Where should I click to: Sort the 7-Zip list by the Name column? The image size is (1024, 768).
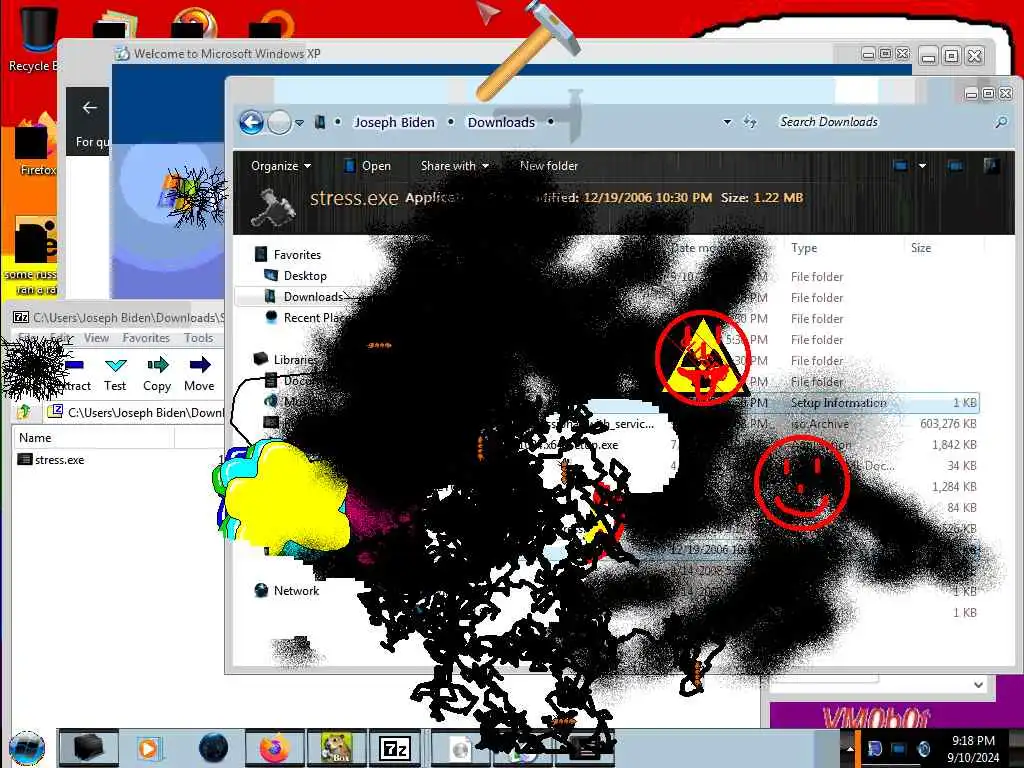point(93,438)
